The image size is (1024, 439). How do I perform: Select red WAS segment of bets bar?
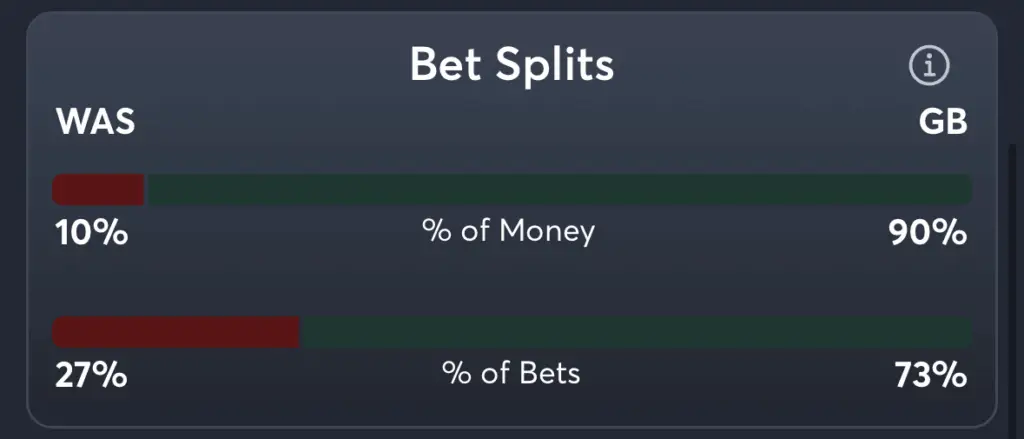click(176, 332)
